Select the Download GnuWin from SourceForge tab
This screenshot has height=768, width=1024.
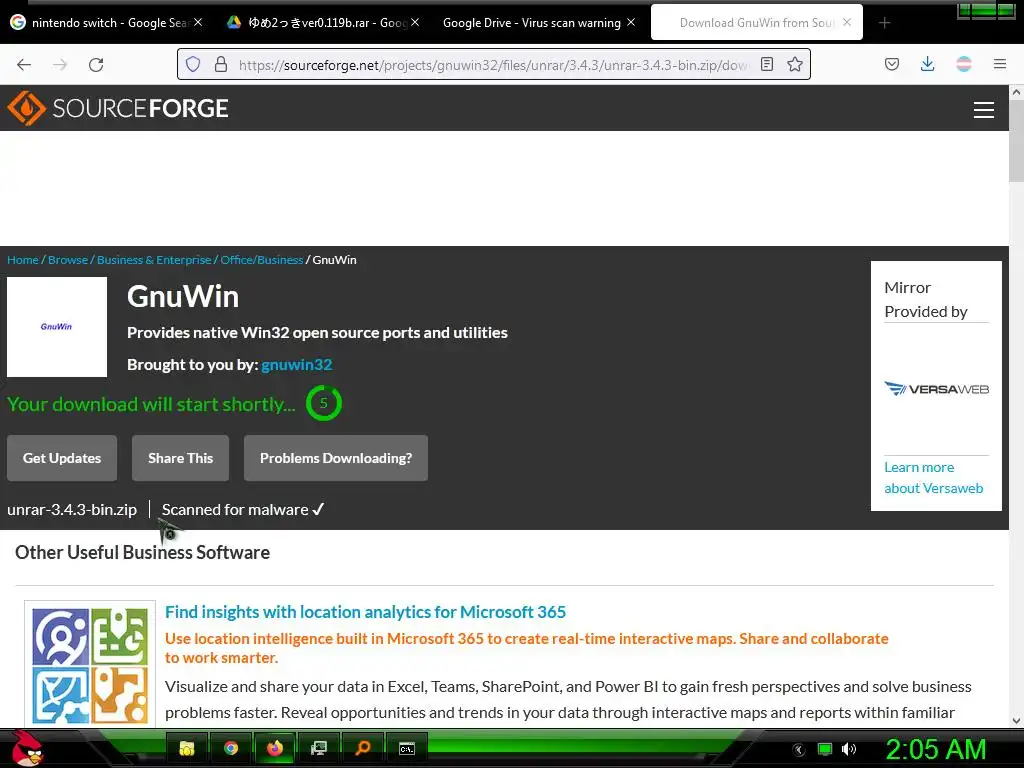click(x=756, y=23)
